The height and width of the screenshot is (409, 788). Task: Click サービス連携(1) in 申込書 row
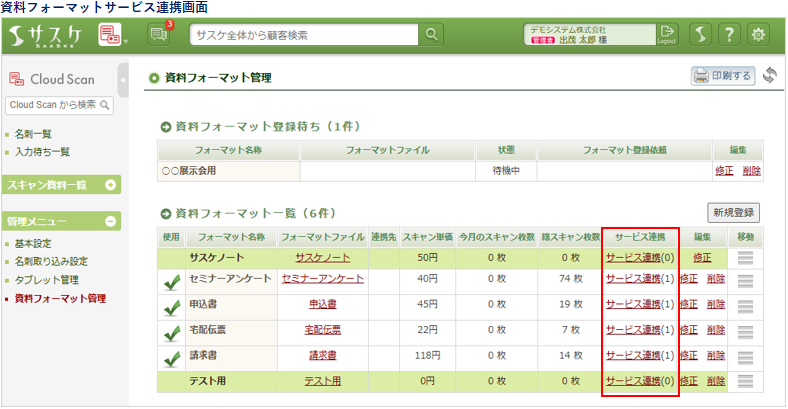[640, 304]
